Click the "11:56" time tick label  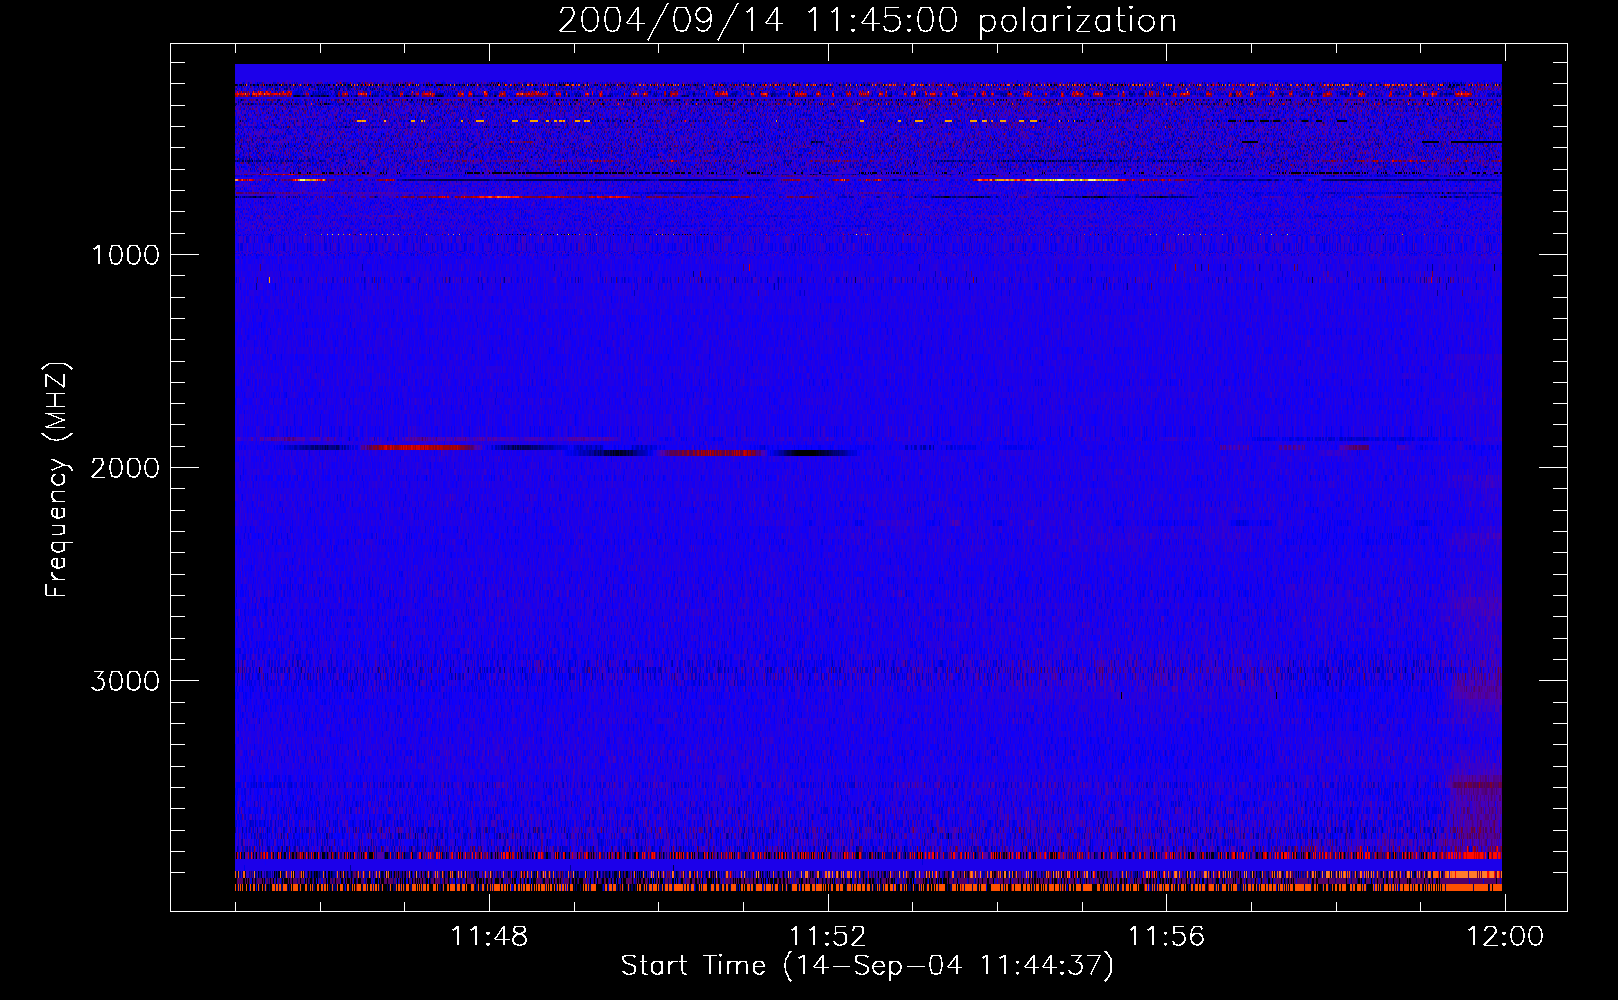pyautogui.click(x=1167, y=937)
